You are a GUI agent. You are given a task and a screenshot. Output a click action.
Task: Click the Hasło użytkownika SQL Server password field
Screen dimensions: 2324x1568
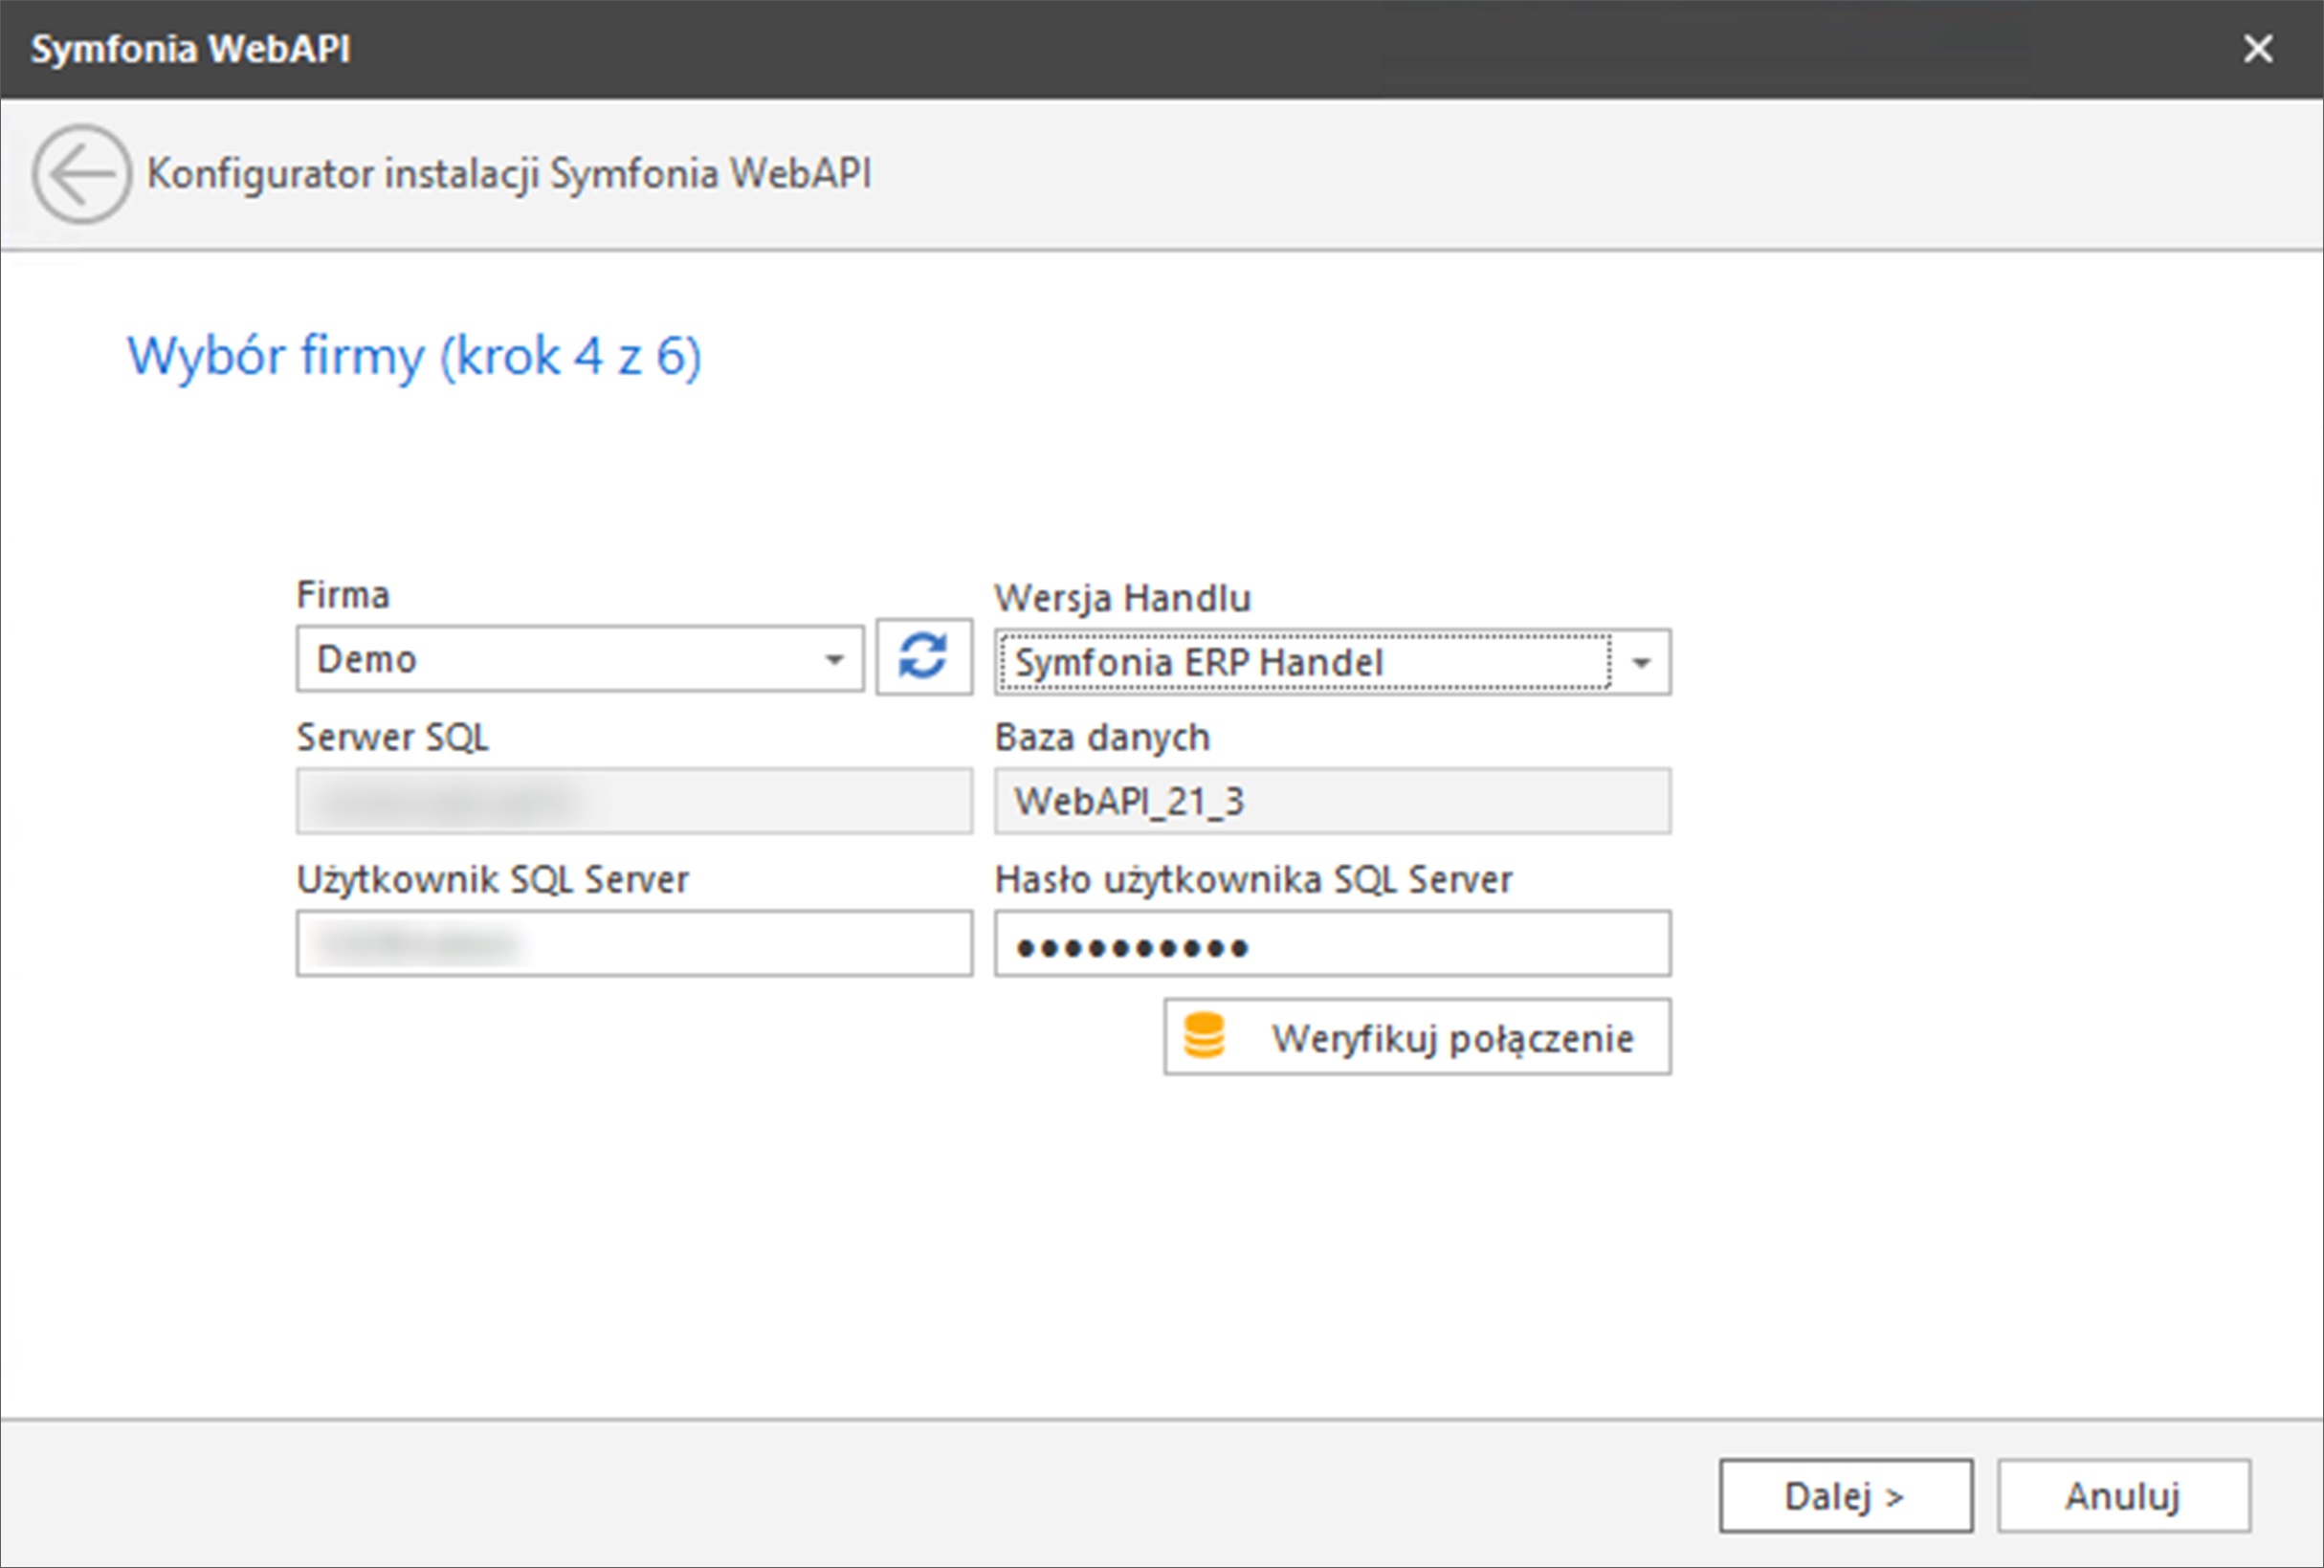coord(1331,943)
